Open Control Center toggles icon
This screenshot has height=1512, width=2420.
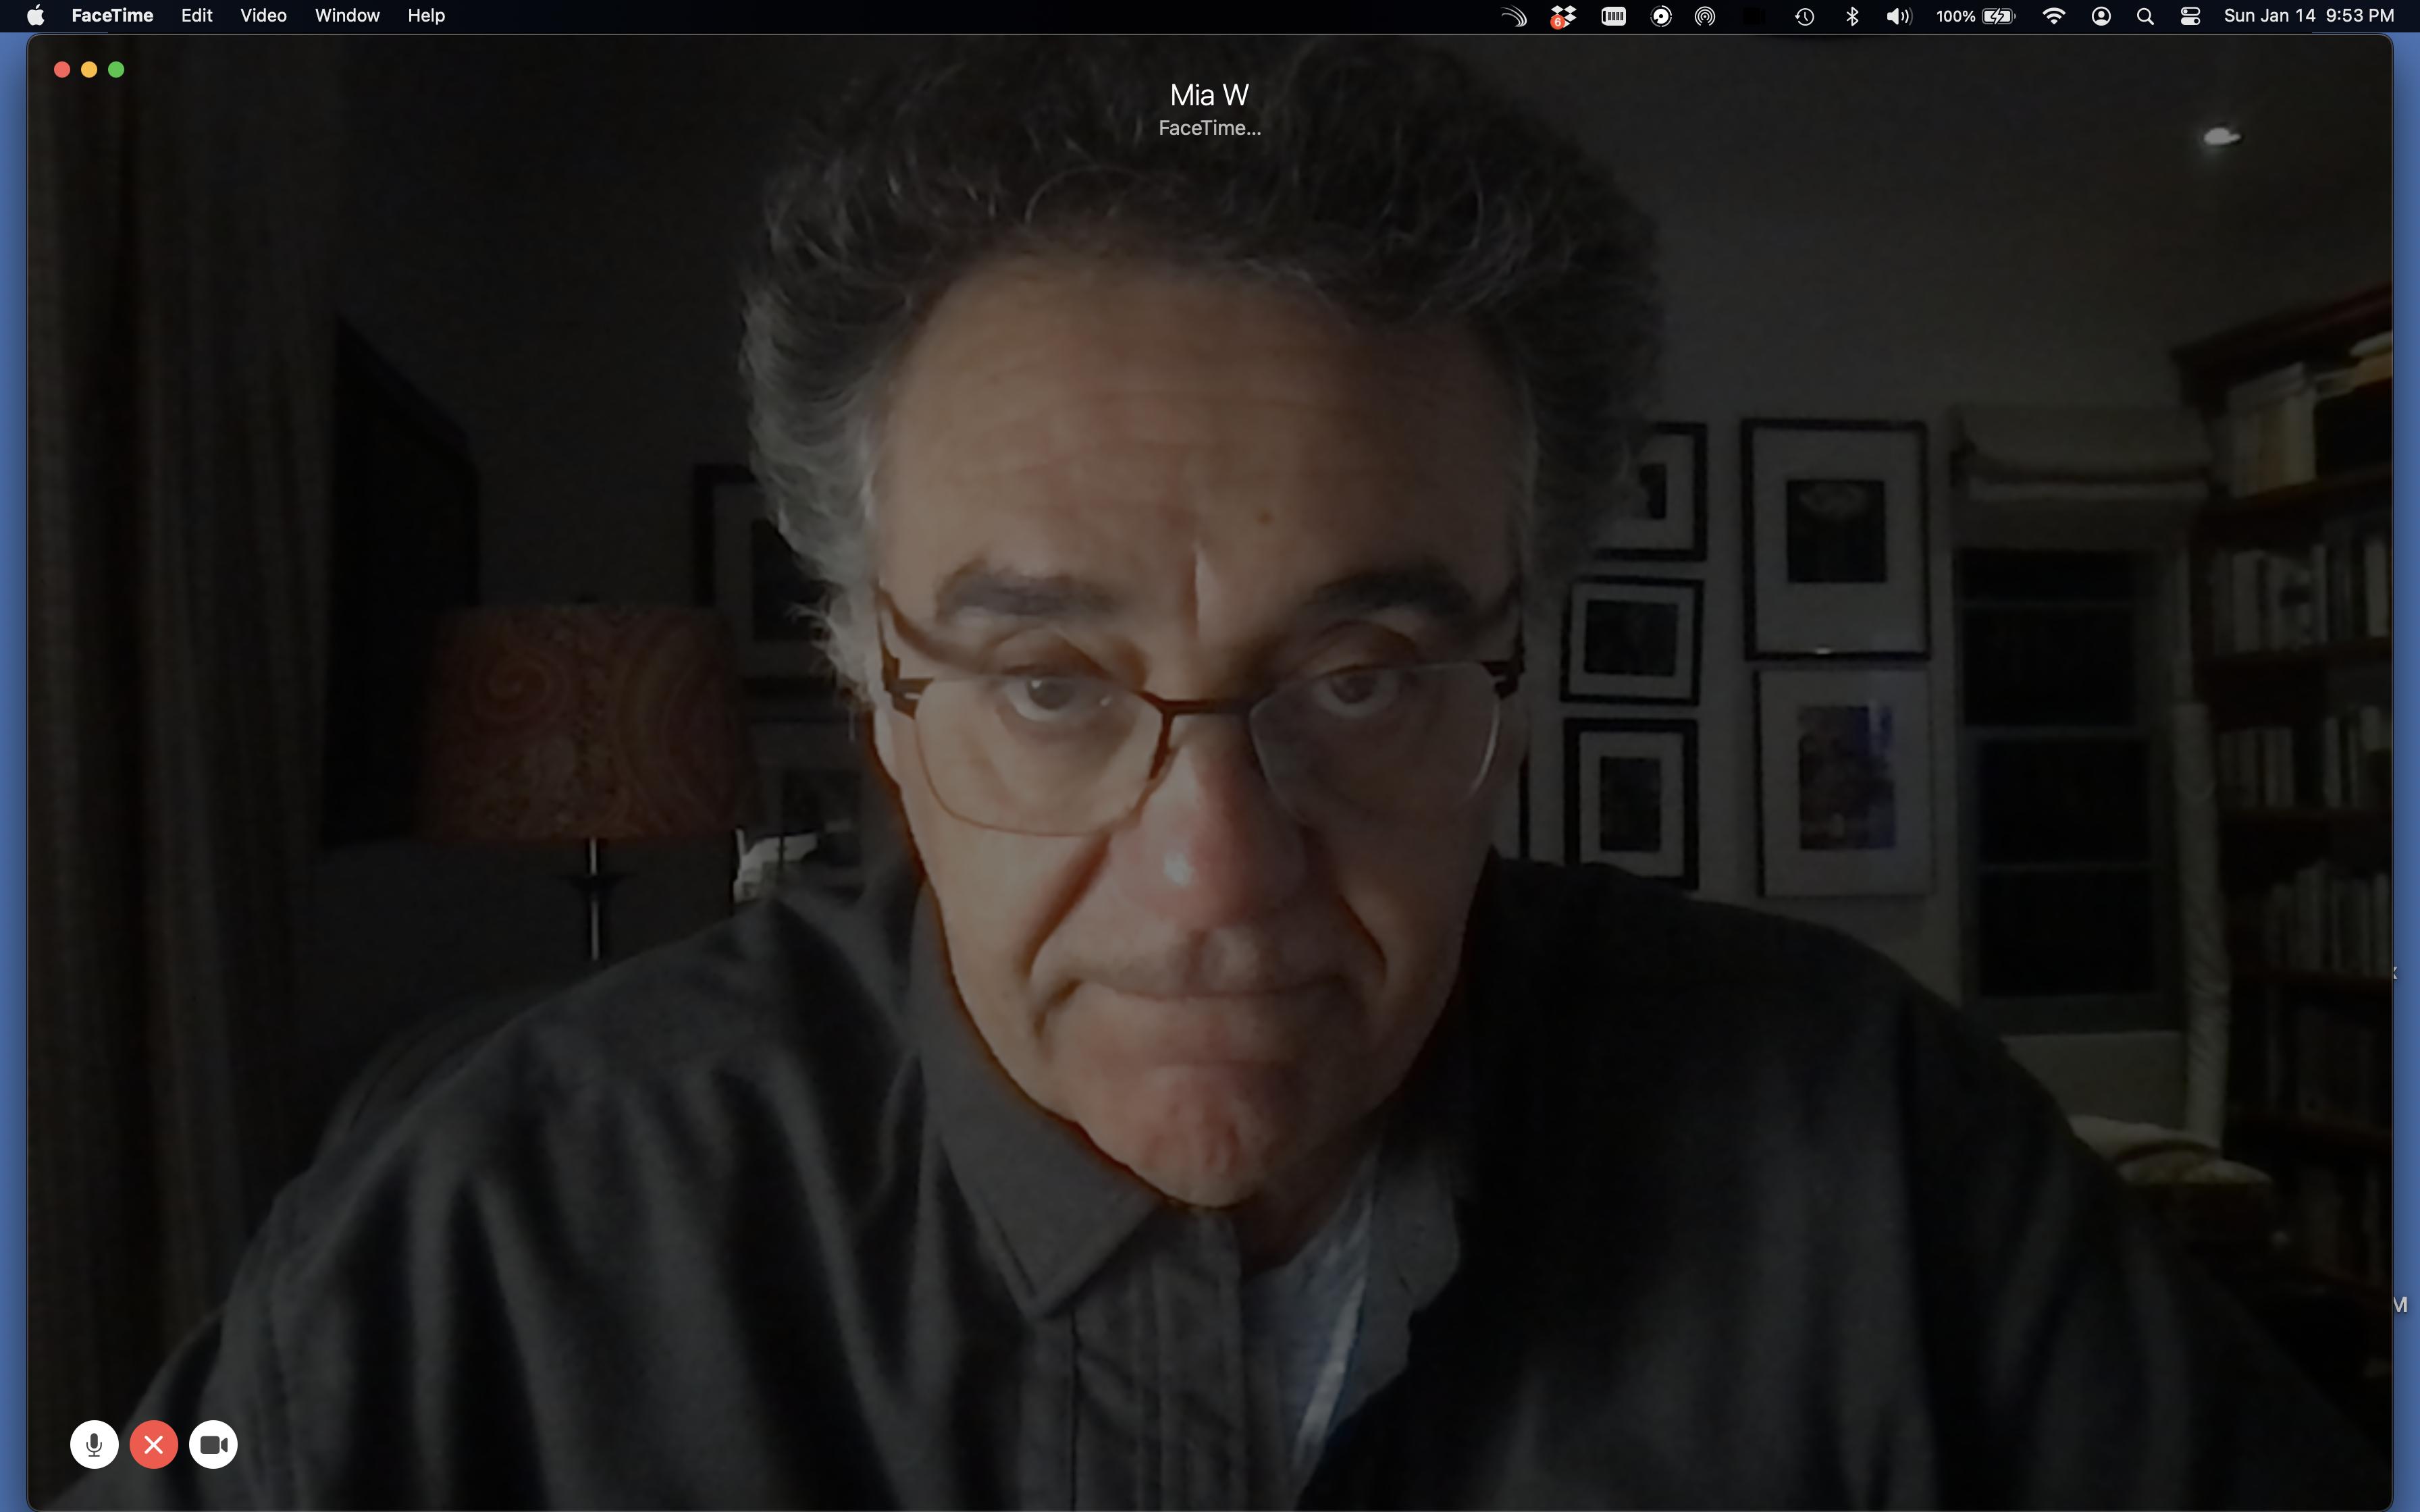click(x=2190, y=16)
